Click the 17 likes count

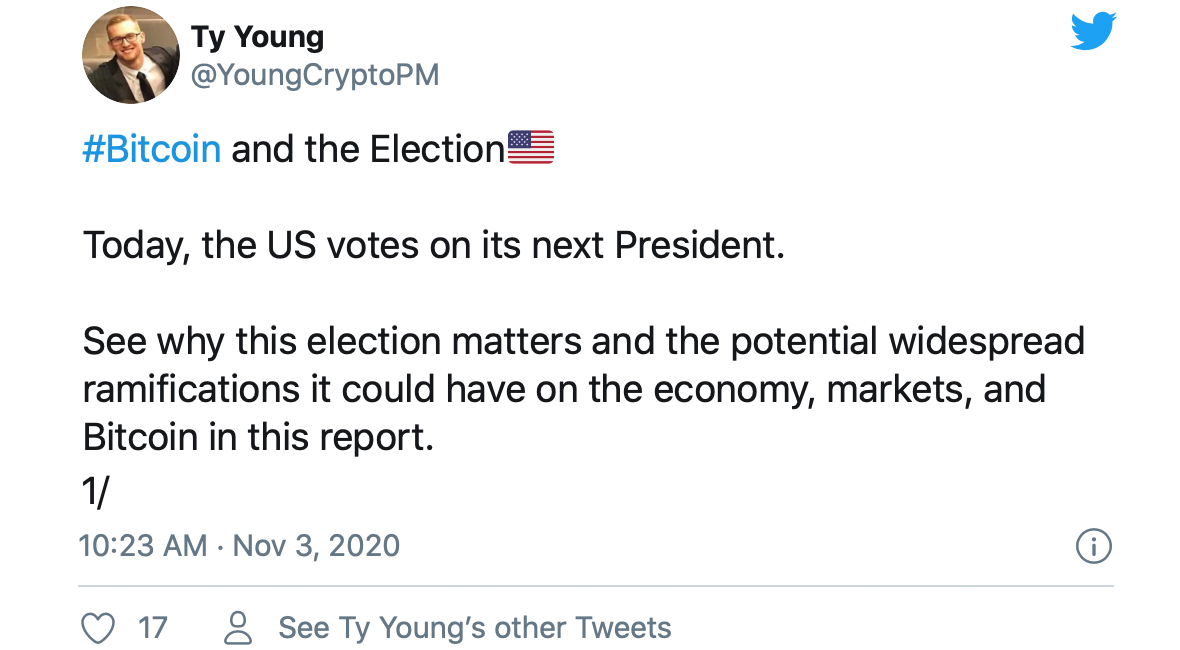pos(153,628)
